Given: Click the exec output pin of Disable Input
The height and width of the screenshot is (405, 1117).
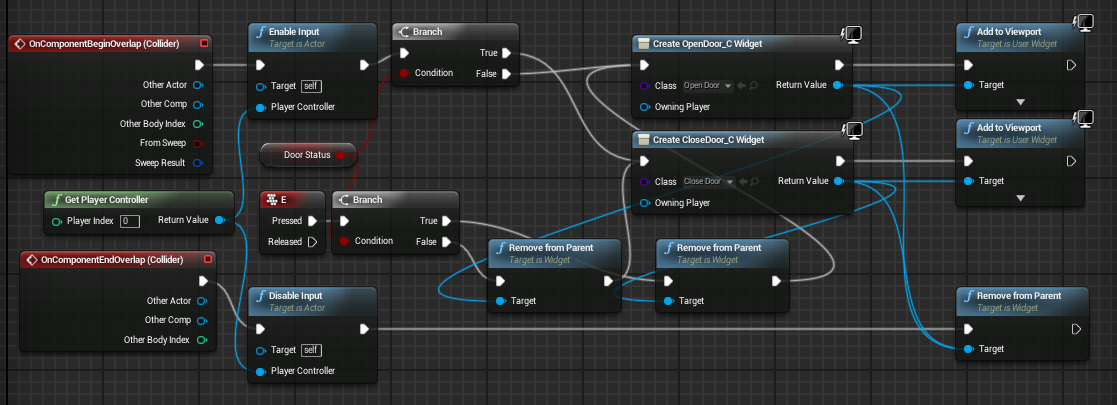Looking at the screenshot, I should 364,329.
